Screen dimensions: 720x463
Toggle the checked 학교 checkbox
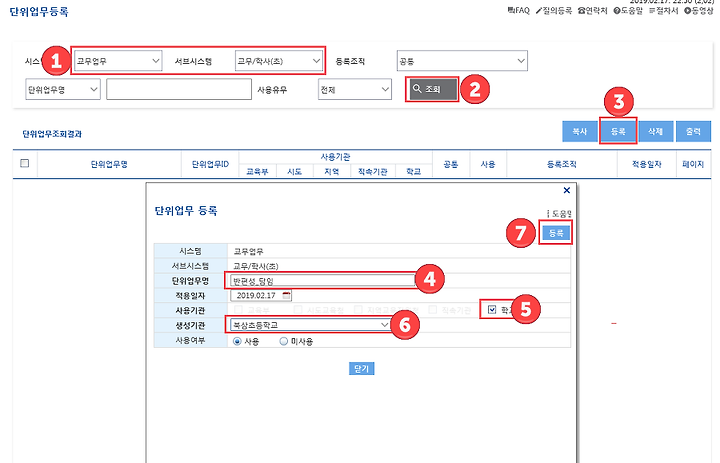tap(492, 310)
